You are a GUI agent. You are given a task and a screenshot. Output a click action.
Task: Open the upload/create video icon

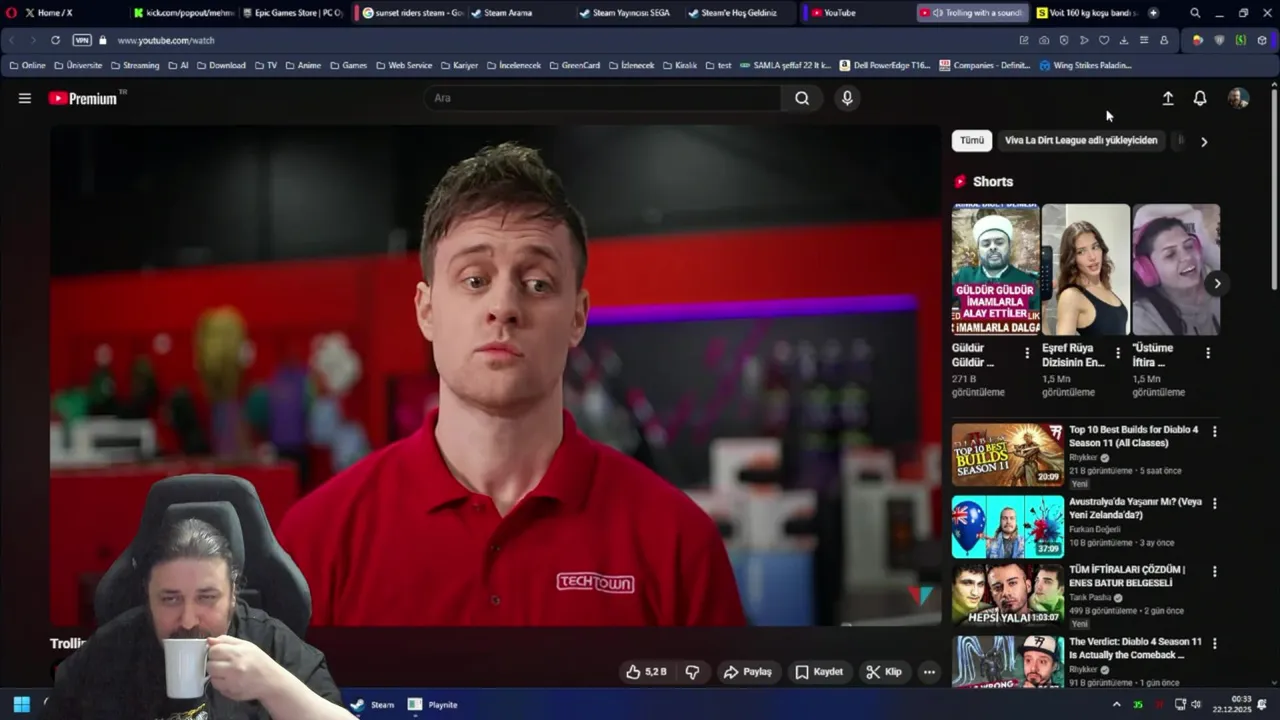coord(1167,98)
